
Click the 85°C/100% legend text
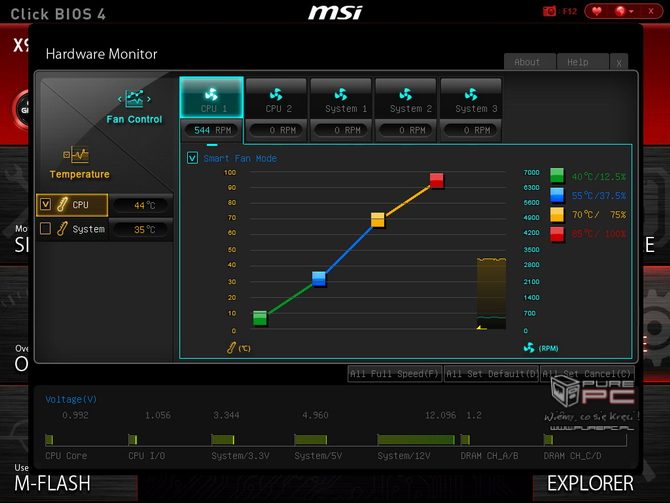(x=599, y=234)
